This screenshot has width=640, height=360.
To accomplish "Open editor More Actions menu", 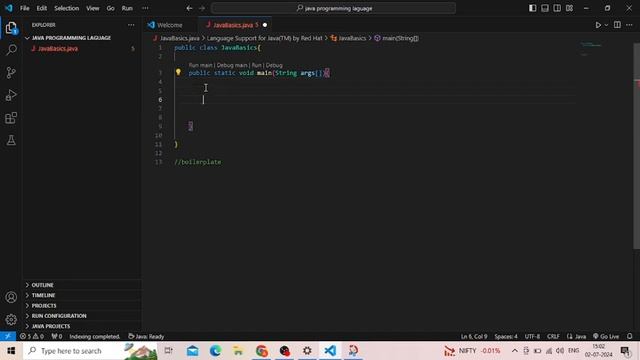I will [629, 25].
